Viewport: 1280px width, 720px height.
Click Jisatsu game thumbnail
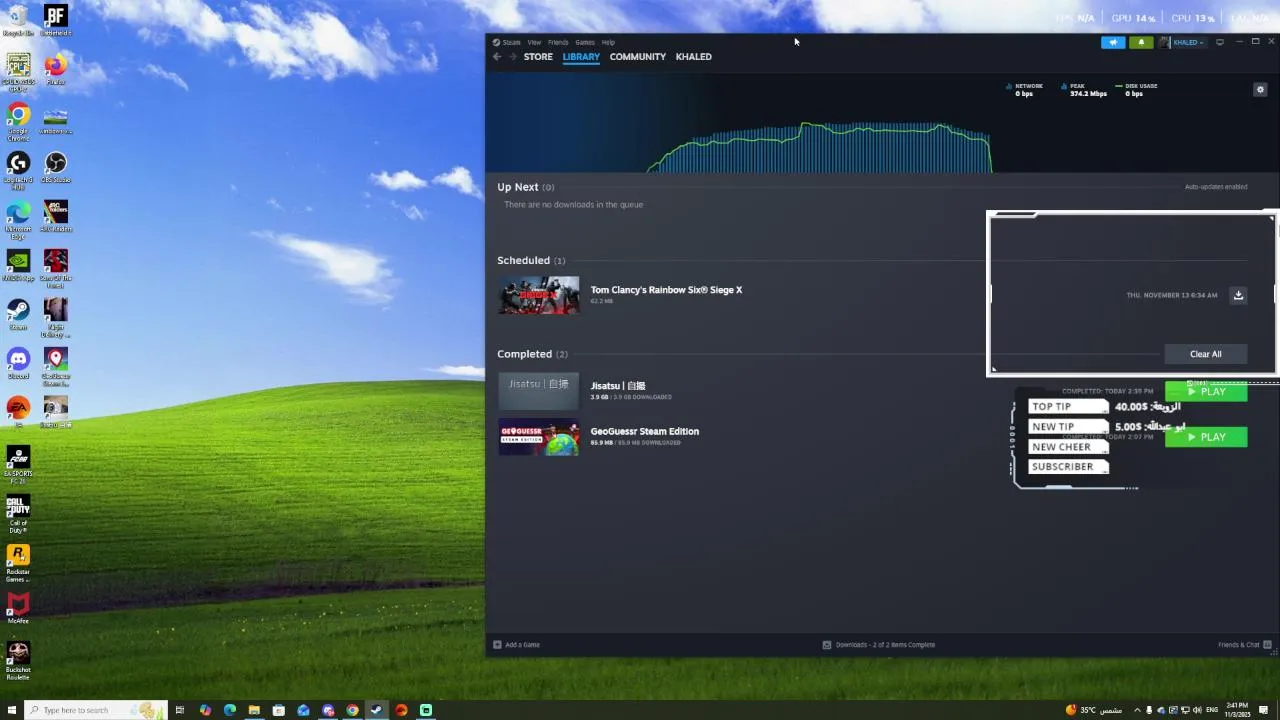(539, 391)
